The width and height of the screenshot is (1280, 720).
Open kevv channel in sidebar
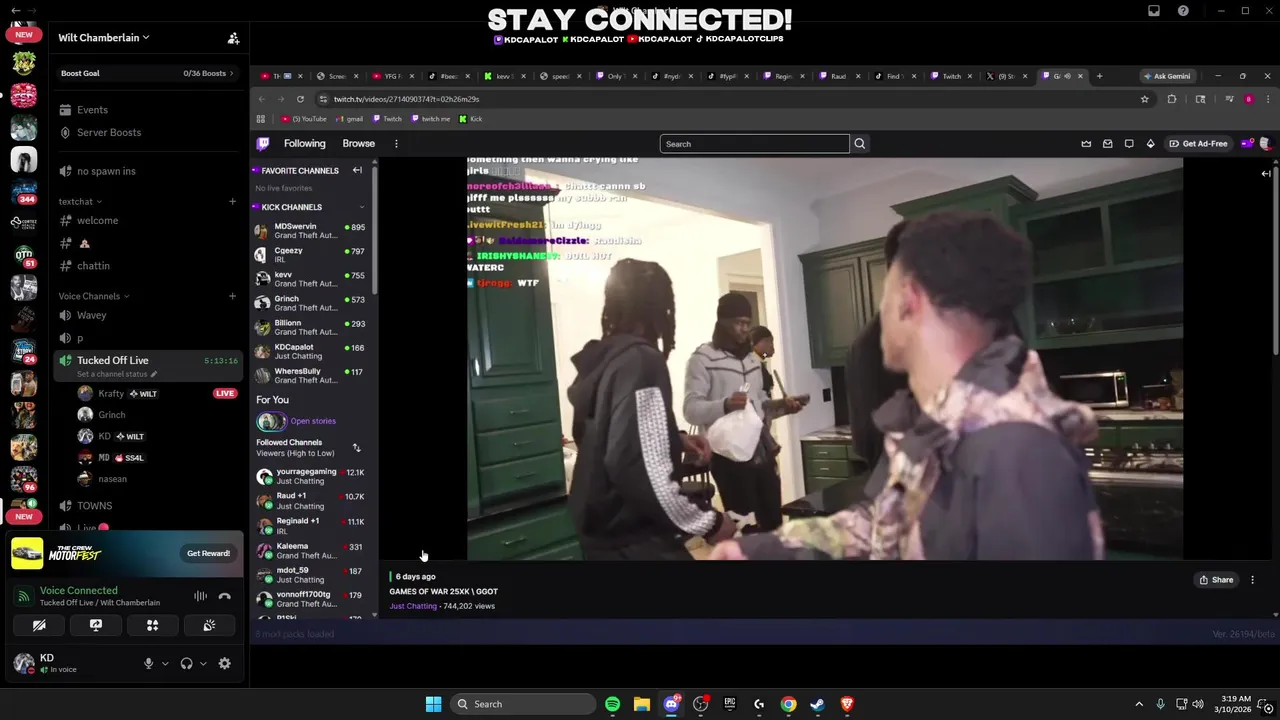click(311, 279)
